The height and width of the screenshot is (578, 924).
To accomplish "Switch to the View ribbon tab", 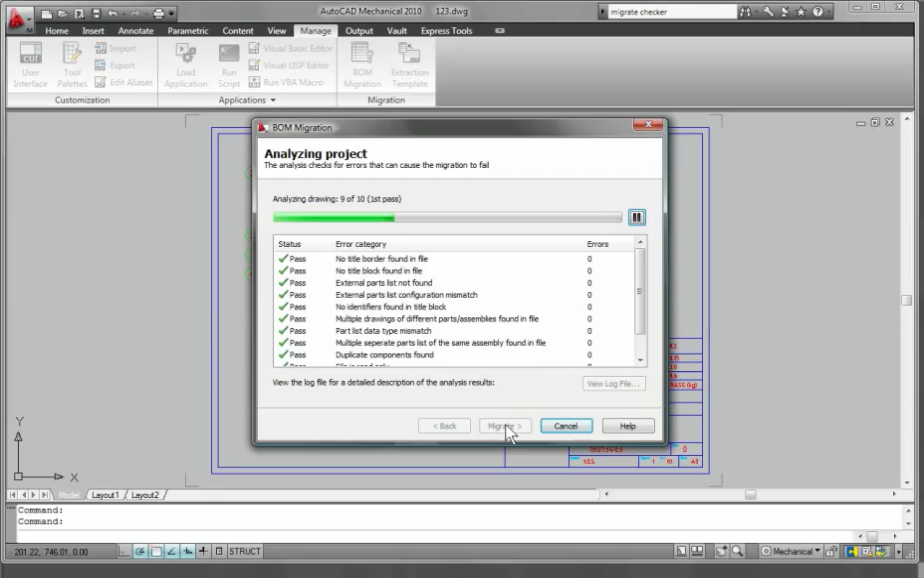I will click(276, 31).
